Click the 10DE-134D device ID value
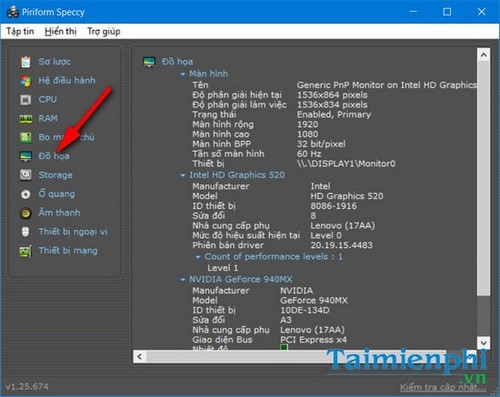The width and height of the screenshot is (500, 397). pos(305,310)
